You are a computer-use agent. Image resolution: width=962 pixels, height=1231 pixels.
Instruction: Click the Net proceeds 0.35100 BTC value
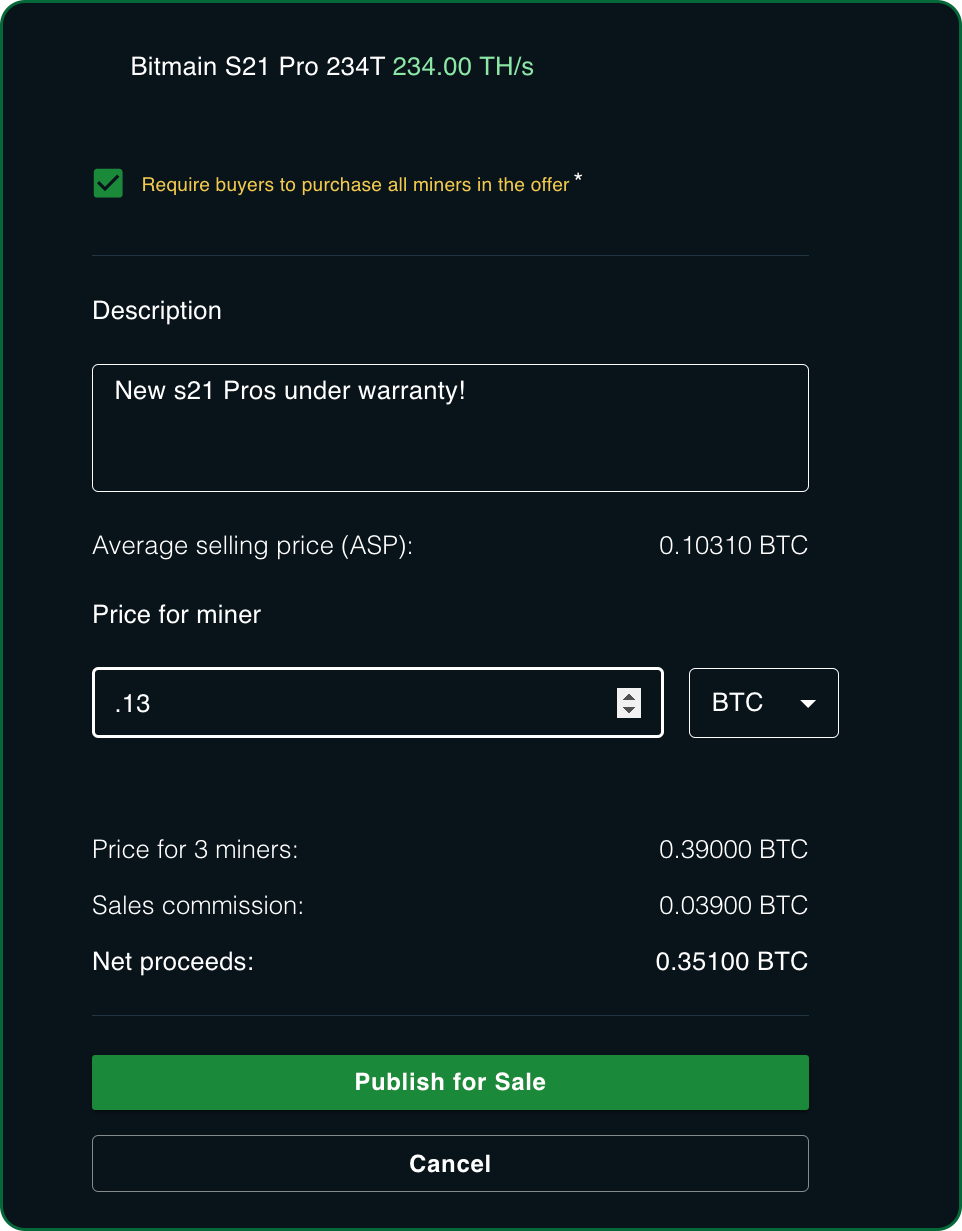(x=731, y=961)
